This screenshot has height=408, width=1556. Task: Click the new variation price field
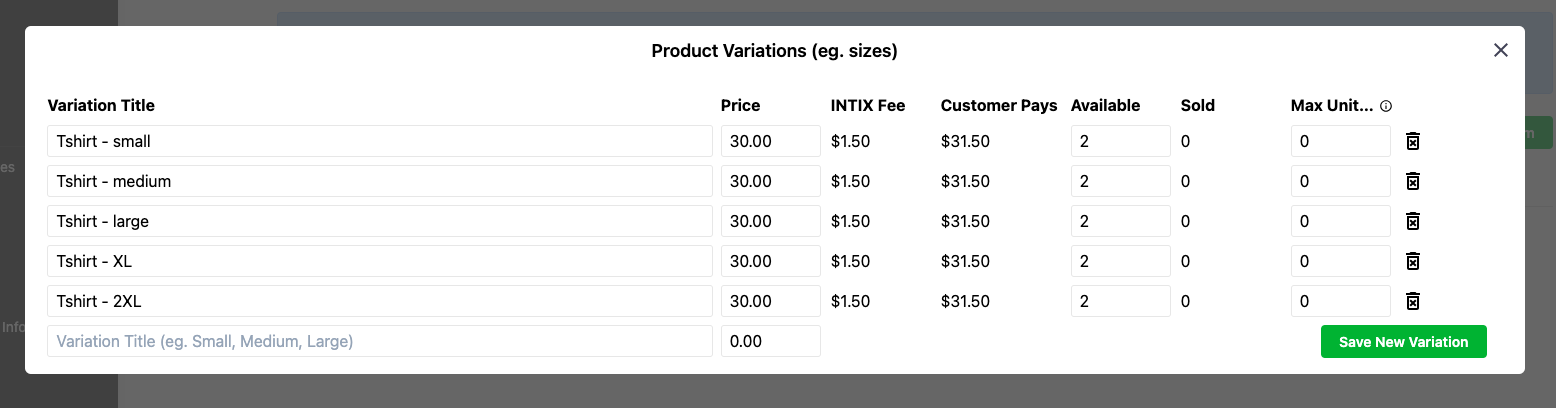pos(771,341)
